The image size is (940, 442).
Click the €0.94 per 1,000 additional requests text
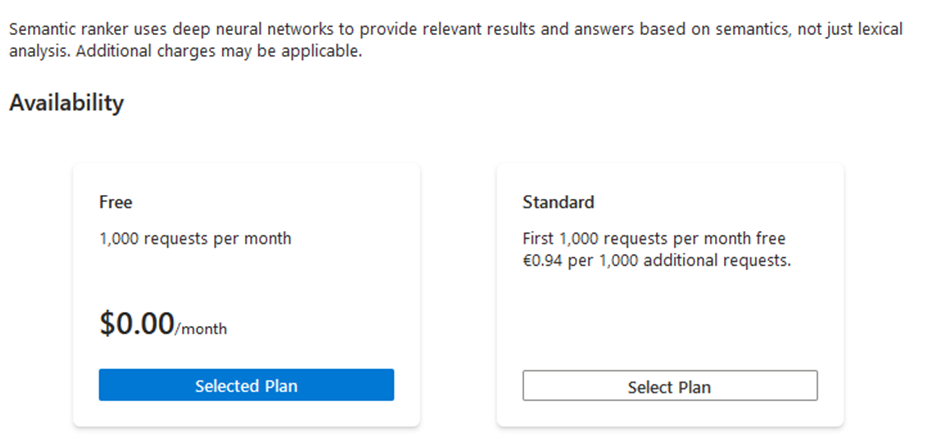656,260
